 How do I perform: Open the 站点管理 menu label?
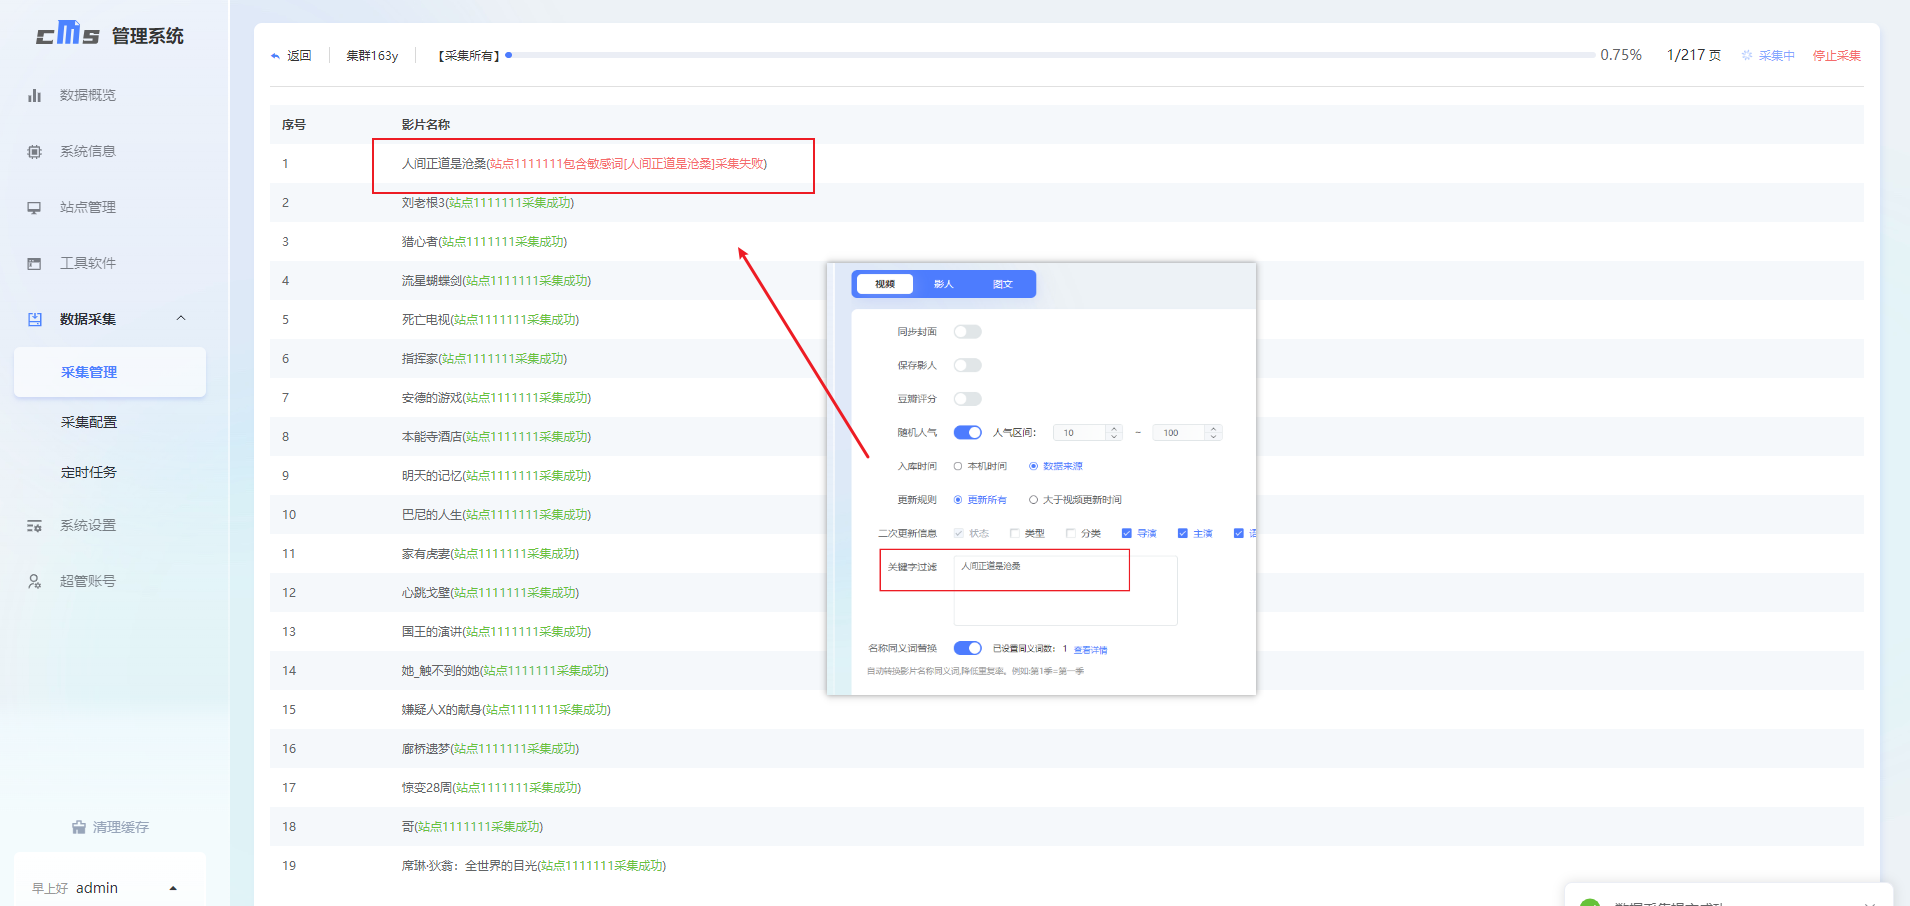point(88,207)
